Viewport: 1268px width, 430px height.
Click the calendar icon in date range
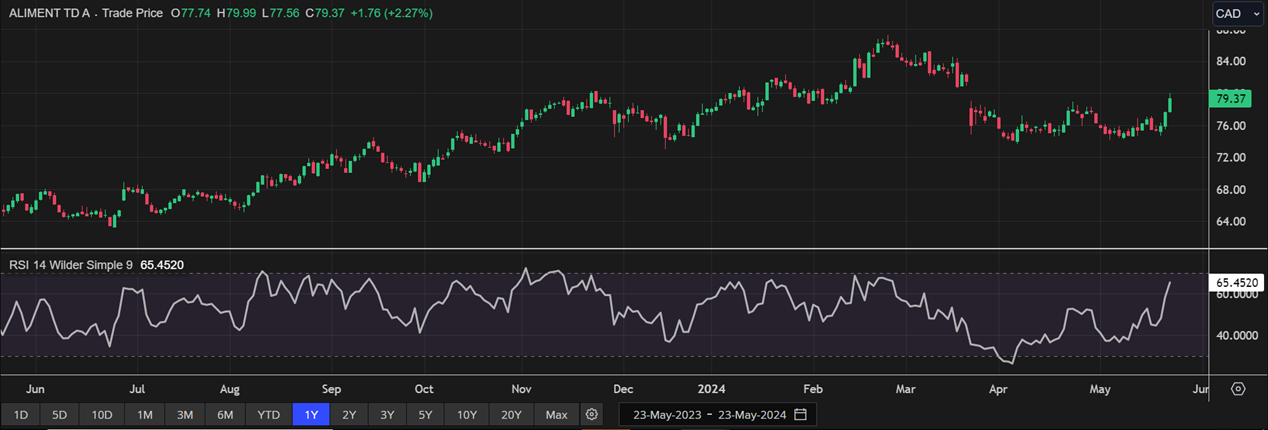point(800,414)
